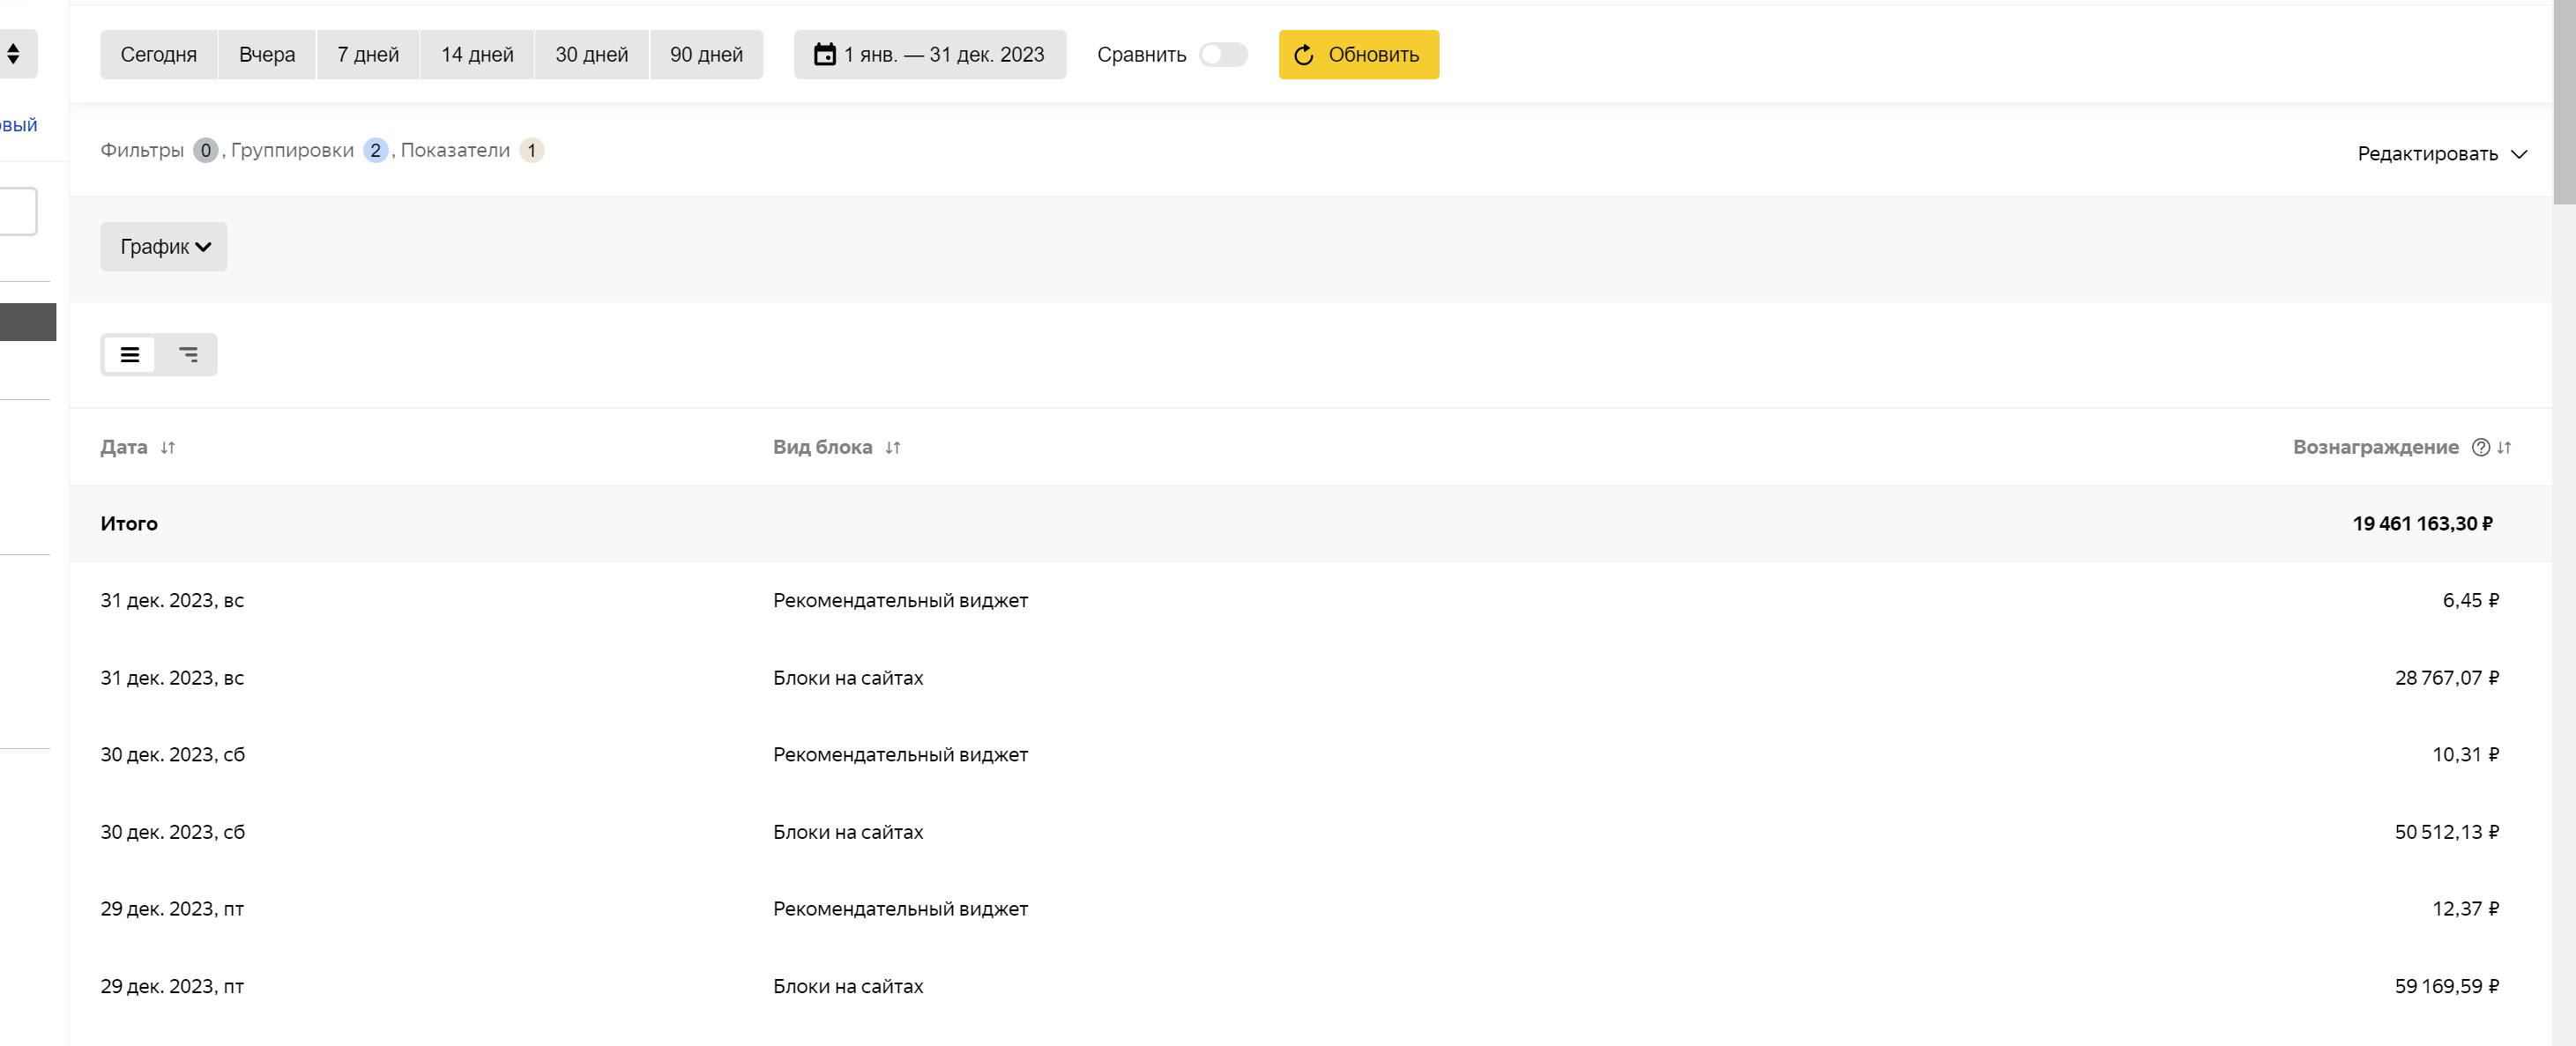Sort by Дата column

[x=168, y=447]
